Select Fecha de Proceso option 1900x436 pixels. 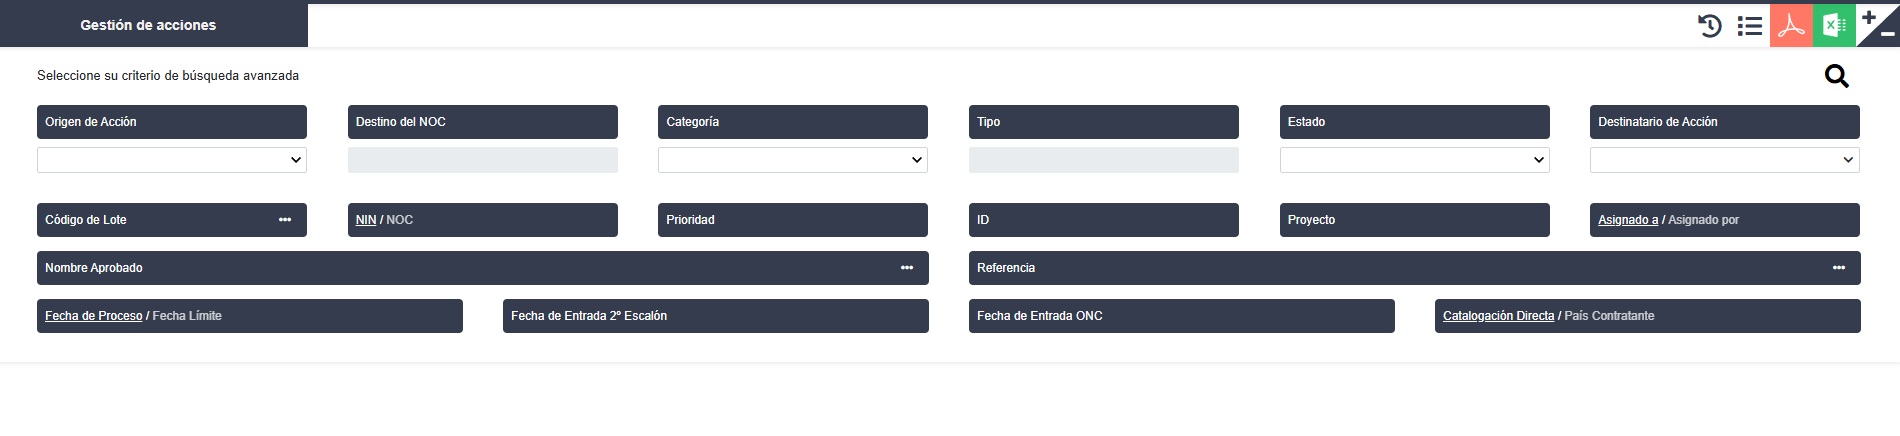94,316
